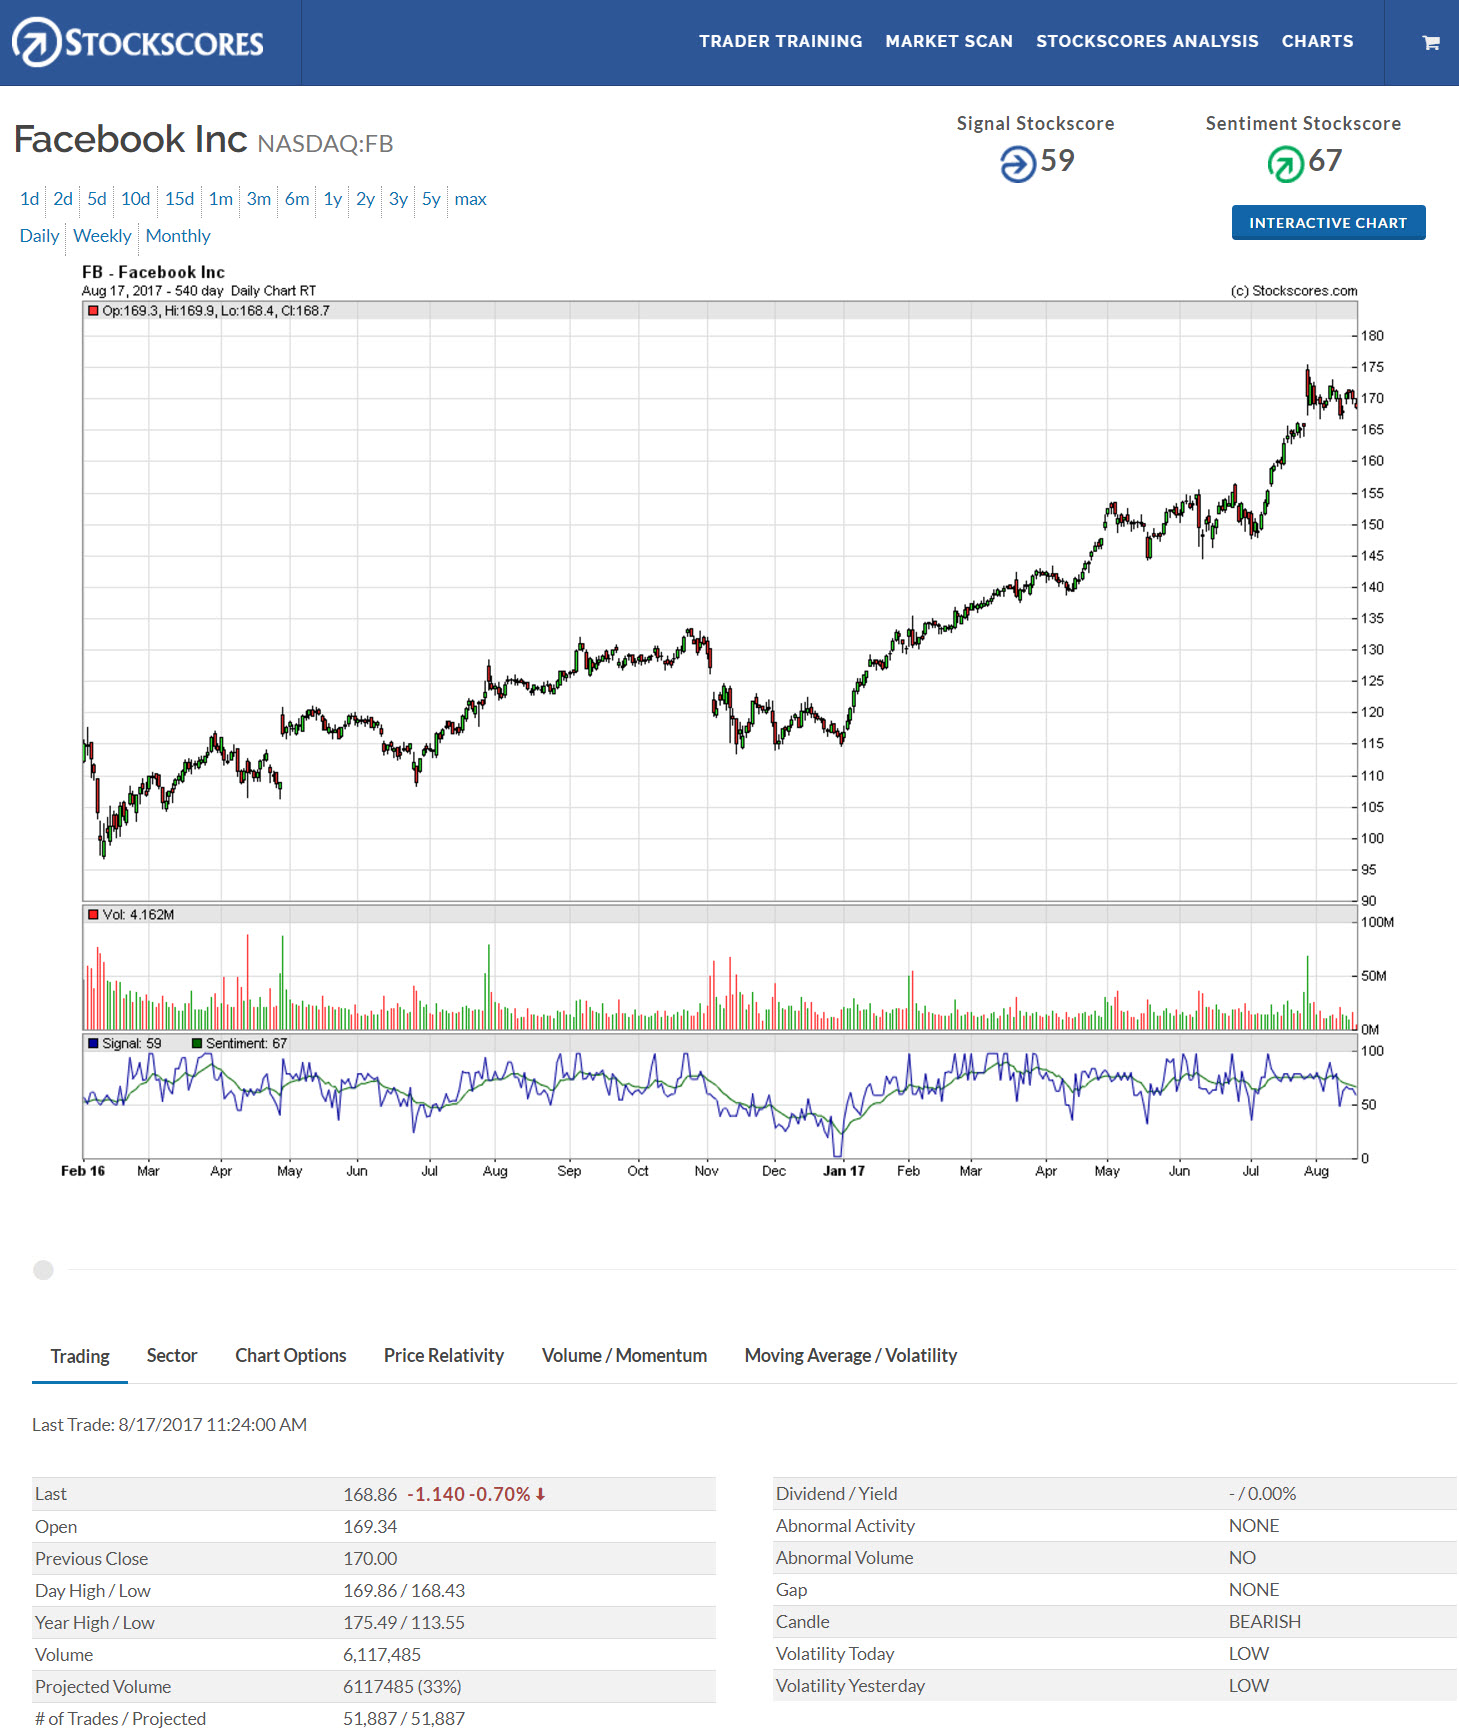Click the Volatility Today value LOW

point(1249,1654)
